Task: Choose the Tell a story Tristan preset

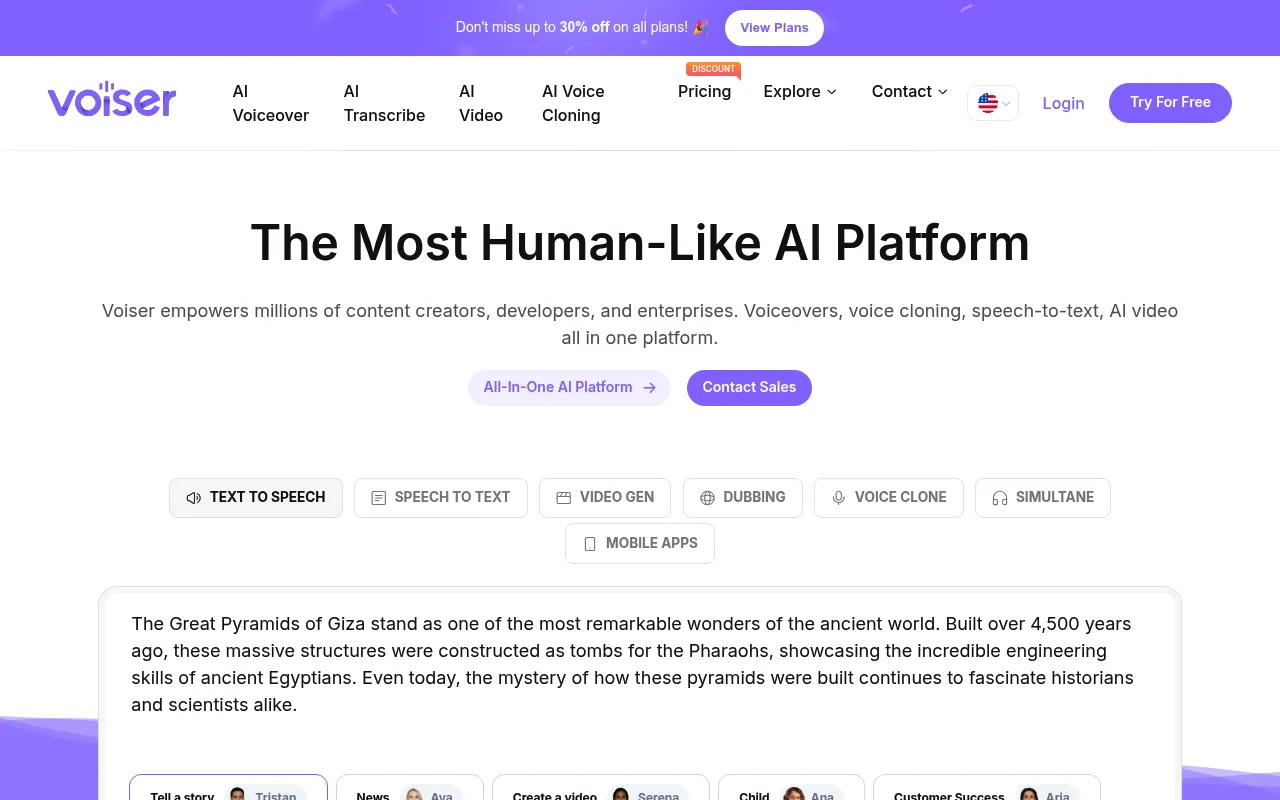Action: (228, 788)
